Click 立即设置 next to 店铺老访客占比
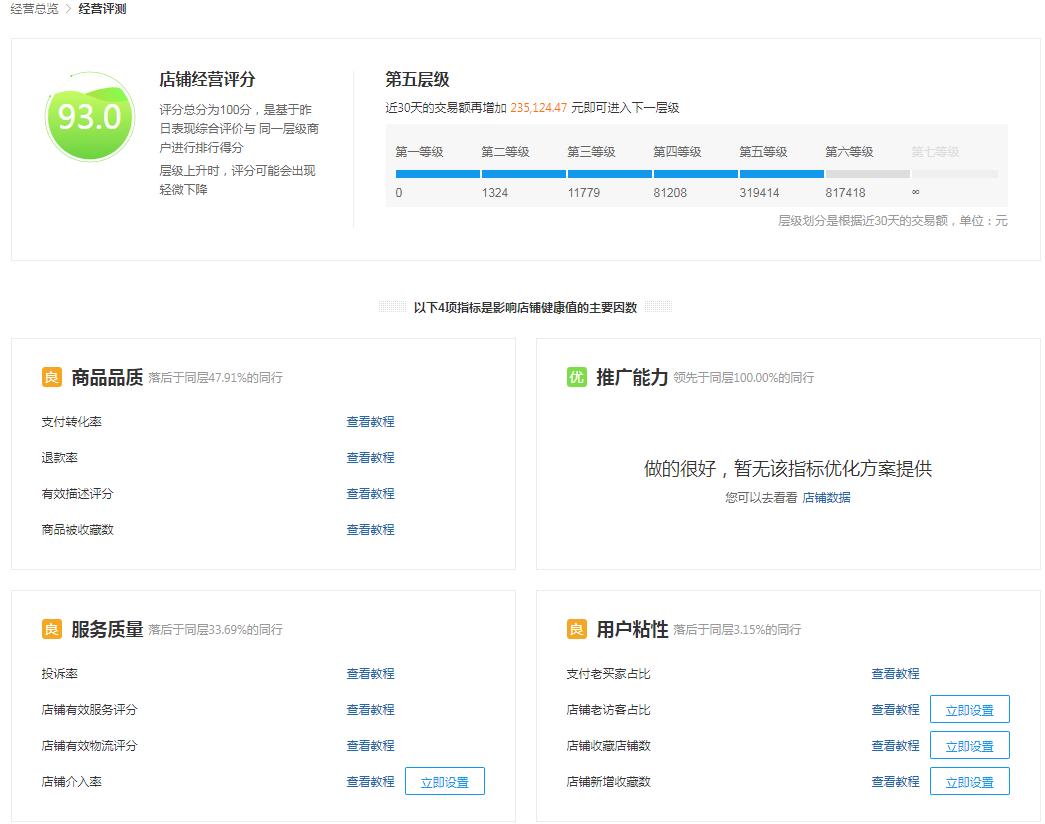 click(969, 709)
